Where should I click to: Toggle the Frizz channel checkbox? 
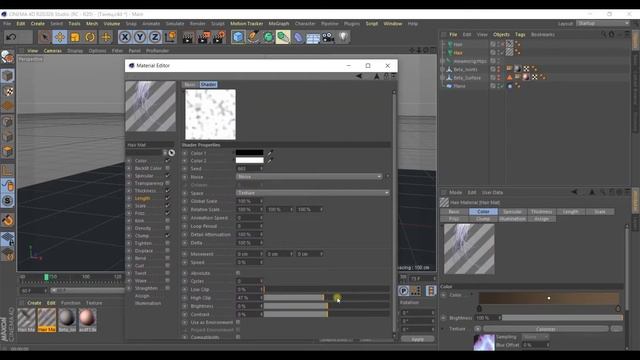[167, 213]
